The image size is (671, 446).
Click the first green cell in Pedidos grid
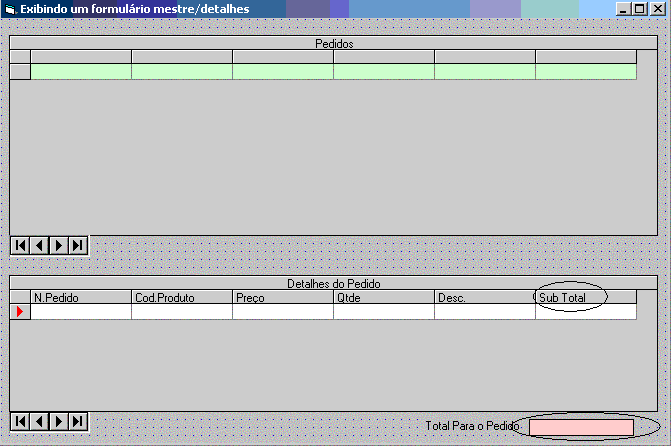pyautogui.click(x=81, y=71)
